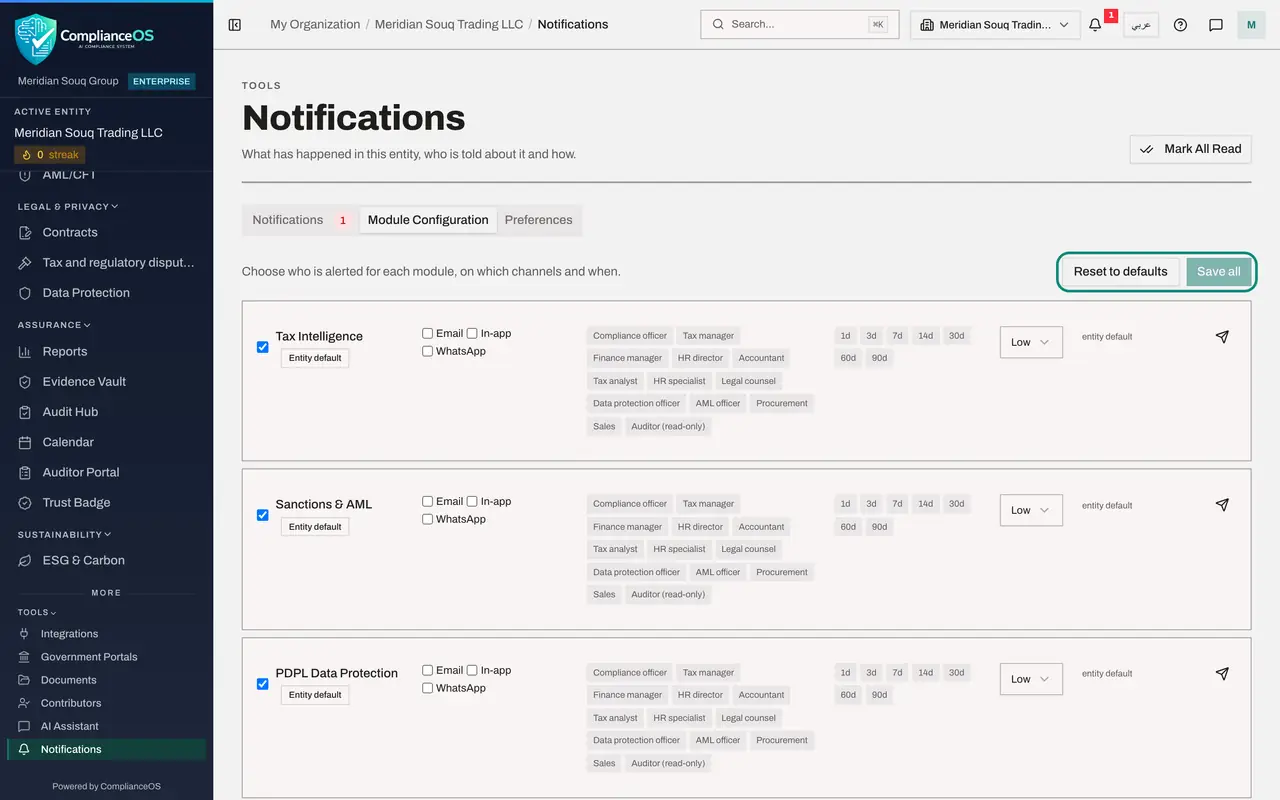Open the Low priority dropdown for Sanctions & AML
Screen dimensions: 1280x800
[1031, 510]
